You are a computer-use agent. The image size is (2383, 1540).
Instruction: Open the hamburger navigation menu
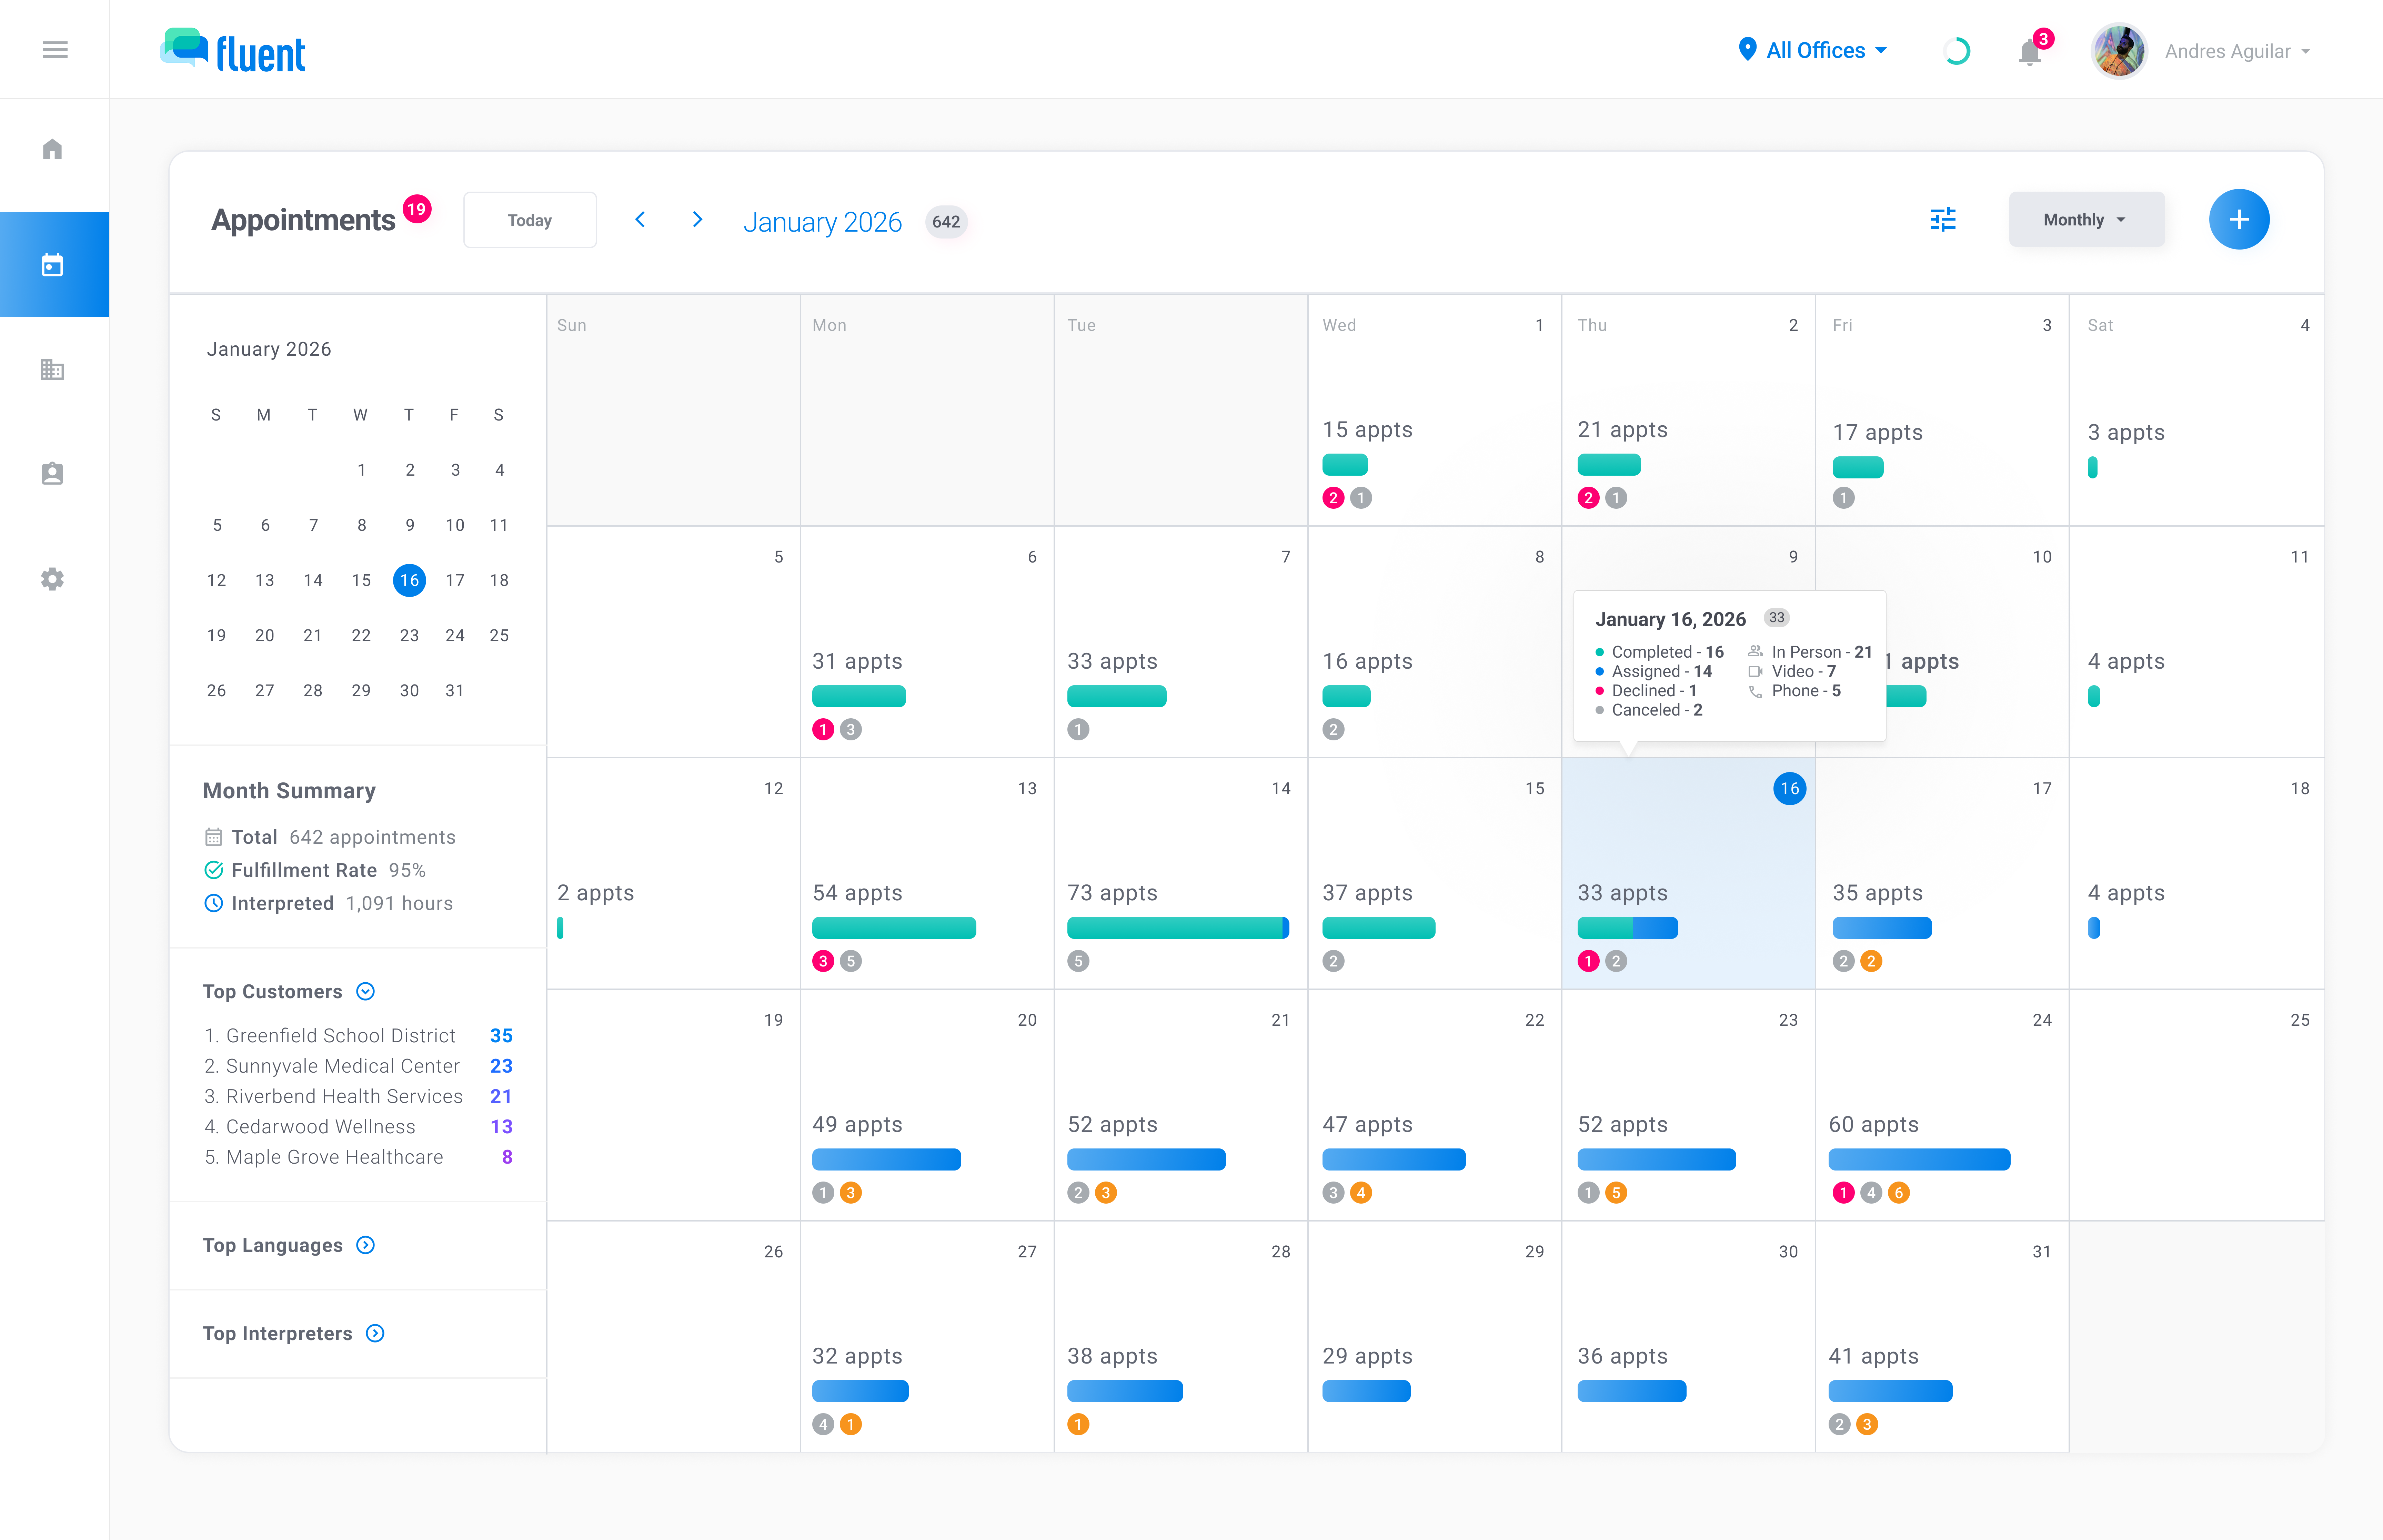click(x=55, y=49)
